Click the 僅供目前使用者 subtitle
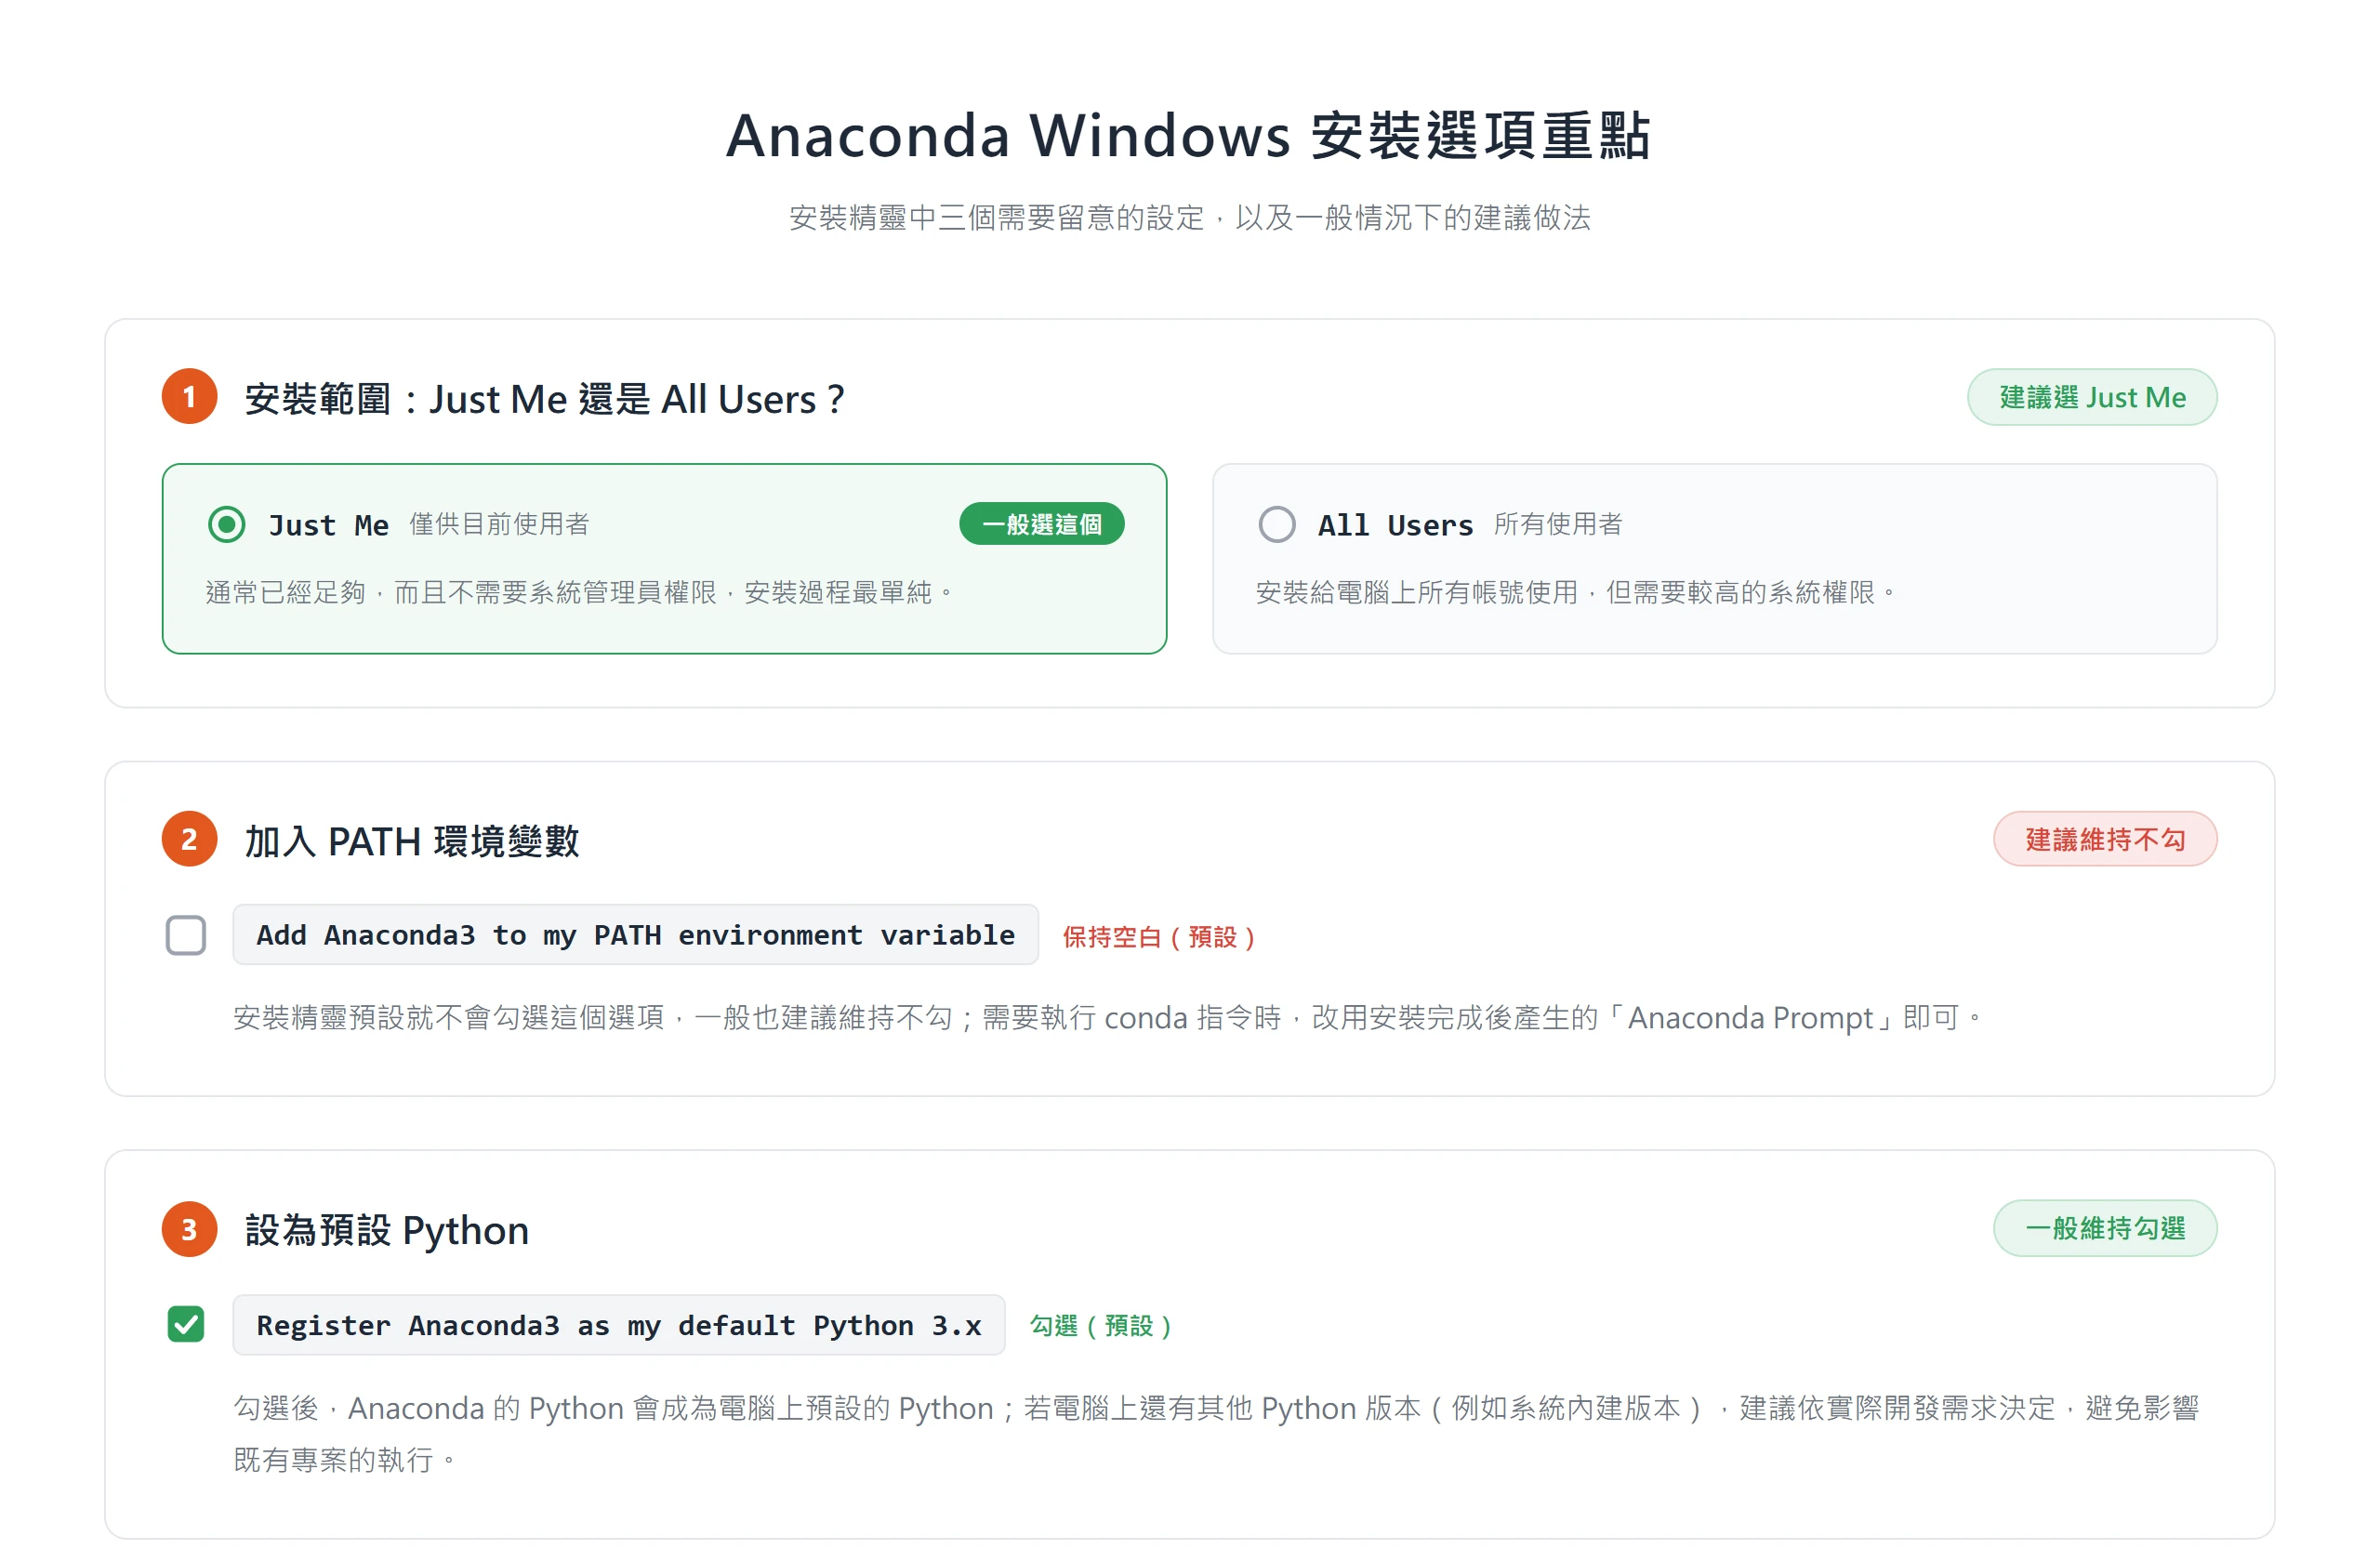This screenshot has height=1562, width=2380. click(499, 524)
